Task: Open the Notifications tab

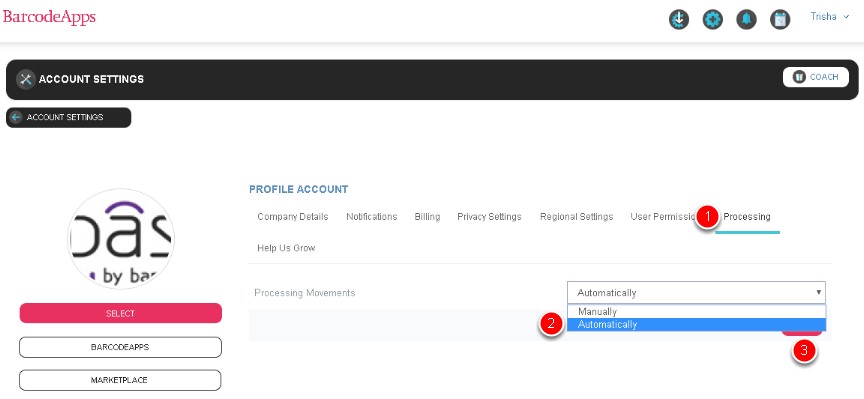Action: click(371, 217)
